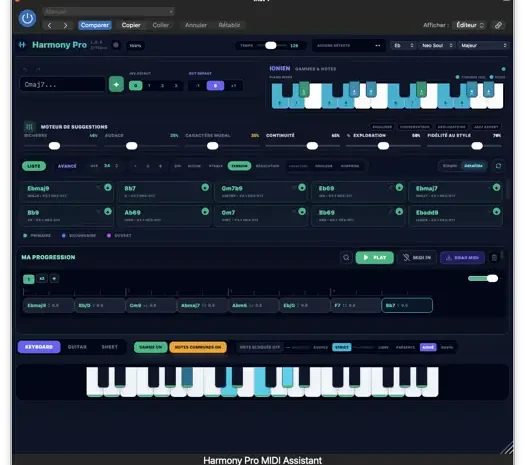This screenshot has height=465, width=525.
Task: Select the Simple display mode
Action: (450, 166)
